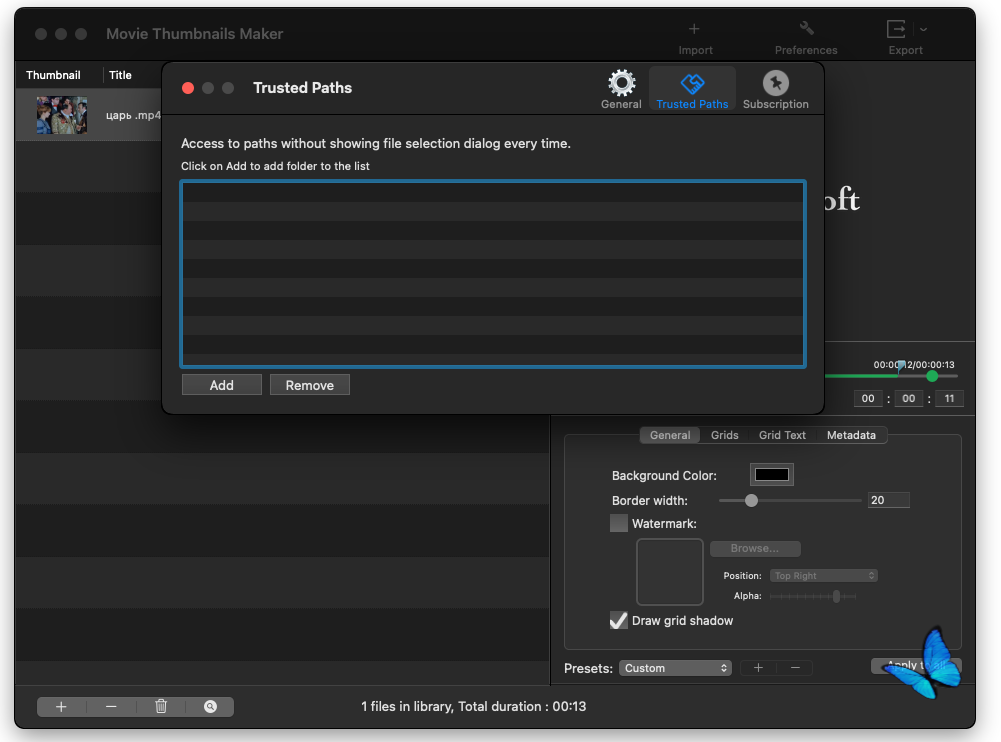Switch to the Metadata tab
The height and width of the screenshot is (742, 1001).
[851, 435]
